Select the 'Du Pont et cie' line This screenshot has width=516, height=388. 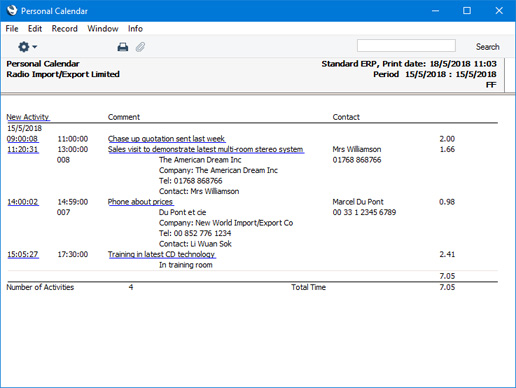click(x=182, y=212)
